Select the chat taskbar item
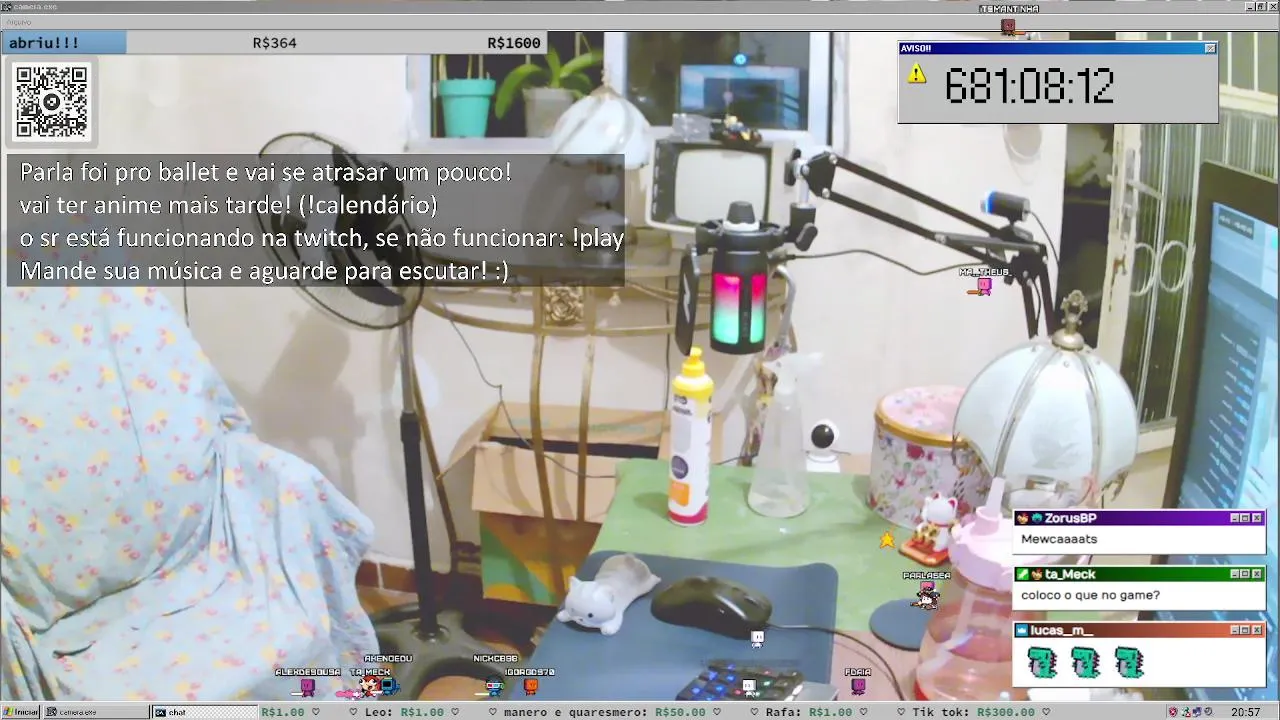Viewport: 1280px width, 720px height. tap(204, 712)
